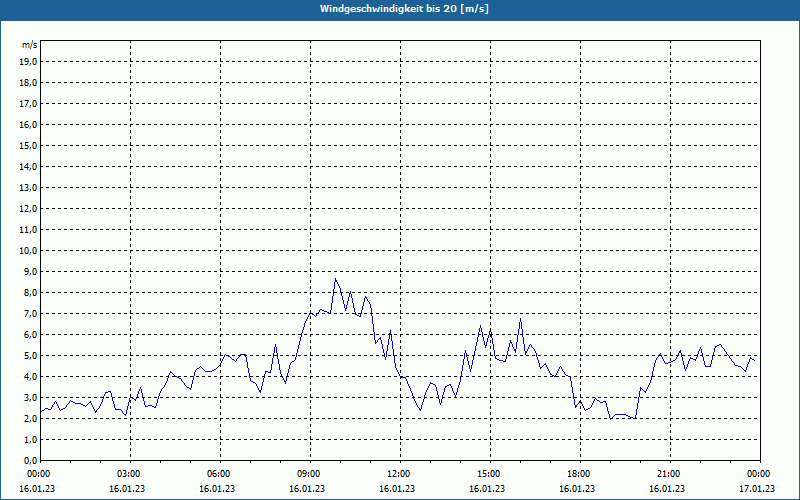Click the 17,0 y-axis label
The height and width of the screenshot is (500, 800).
pyautogui.click(x=28, y=104)
